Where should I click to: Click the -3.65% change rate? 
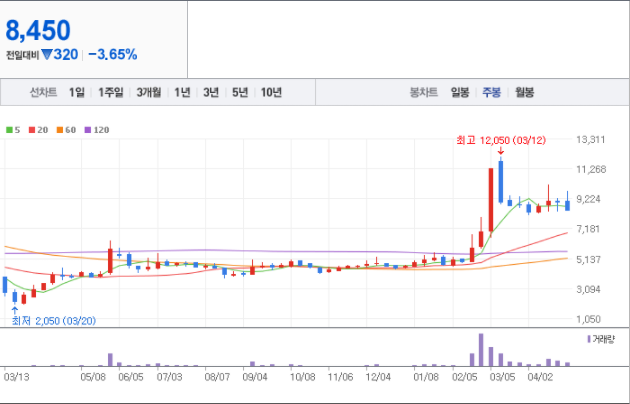(113, 54)
